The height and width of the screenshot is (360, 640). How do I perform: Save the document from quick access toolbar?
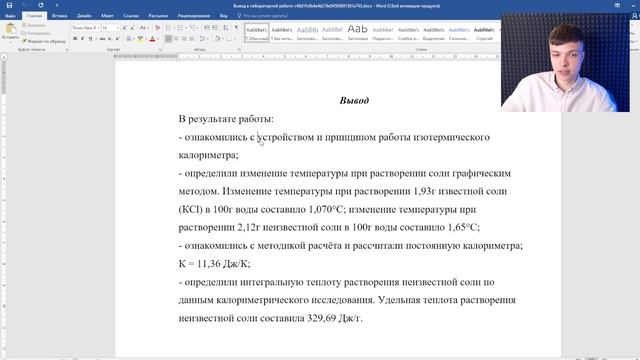click(9, 5)
